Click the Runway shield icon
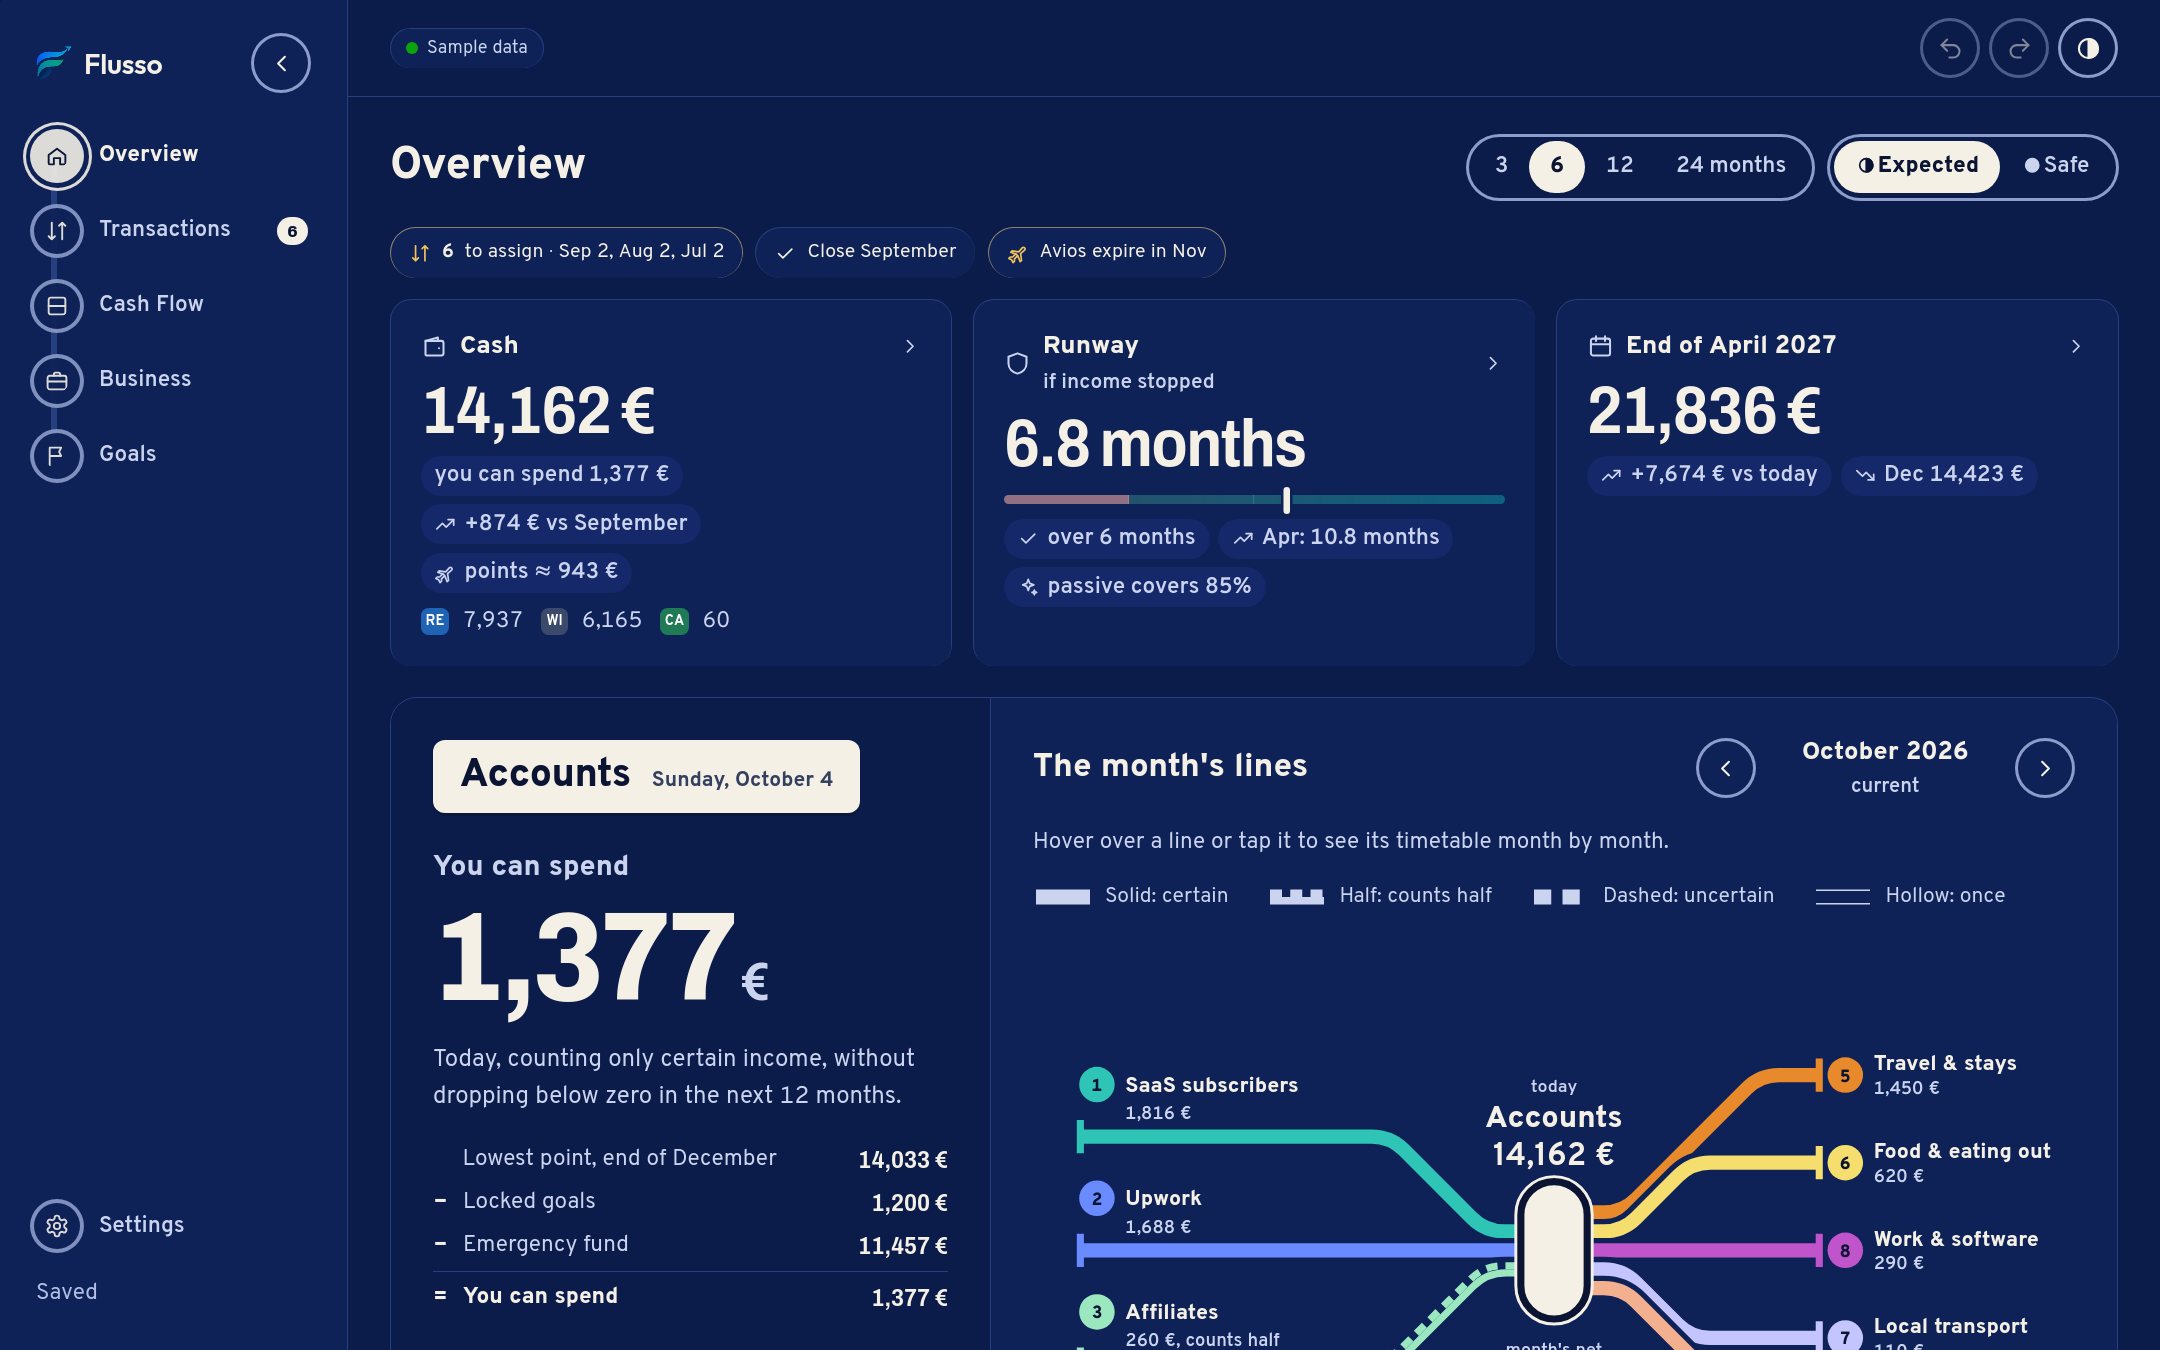Screen dimensions: 2160x1350 (1017, 363)
